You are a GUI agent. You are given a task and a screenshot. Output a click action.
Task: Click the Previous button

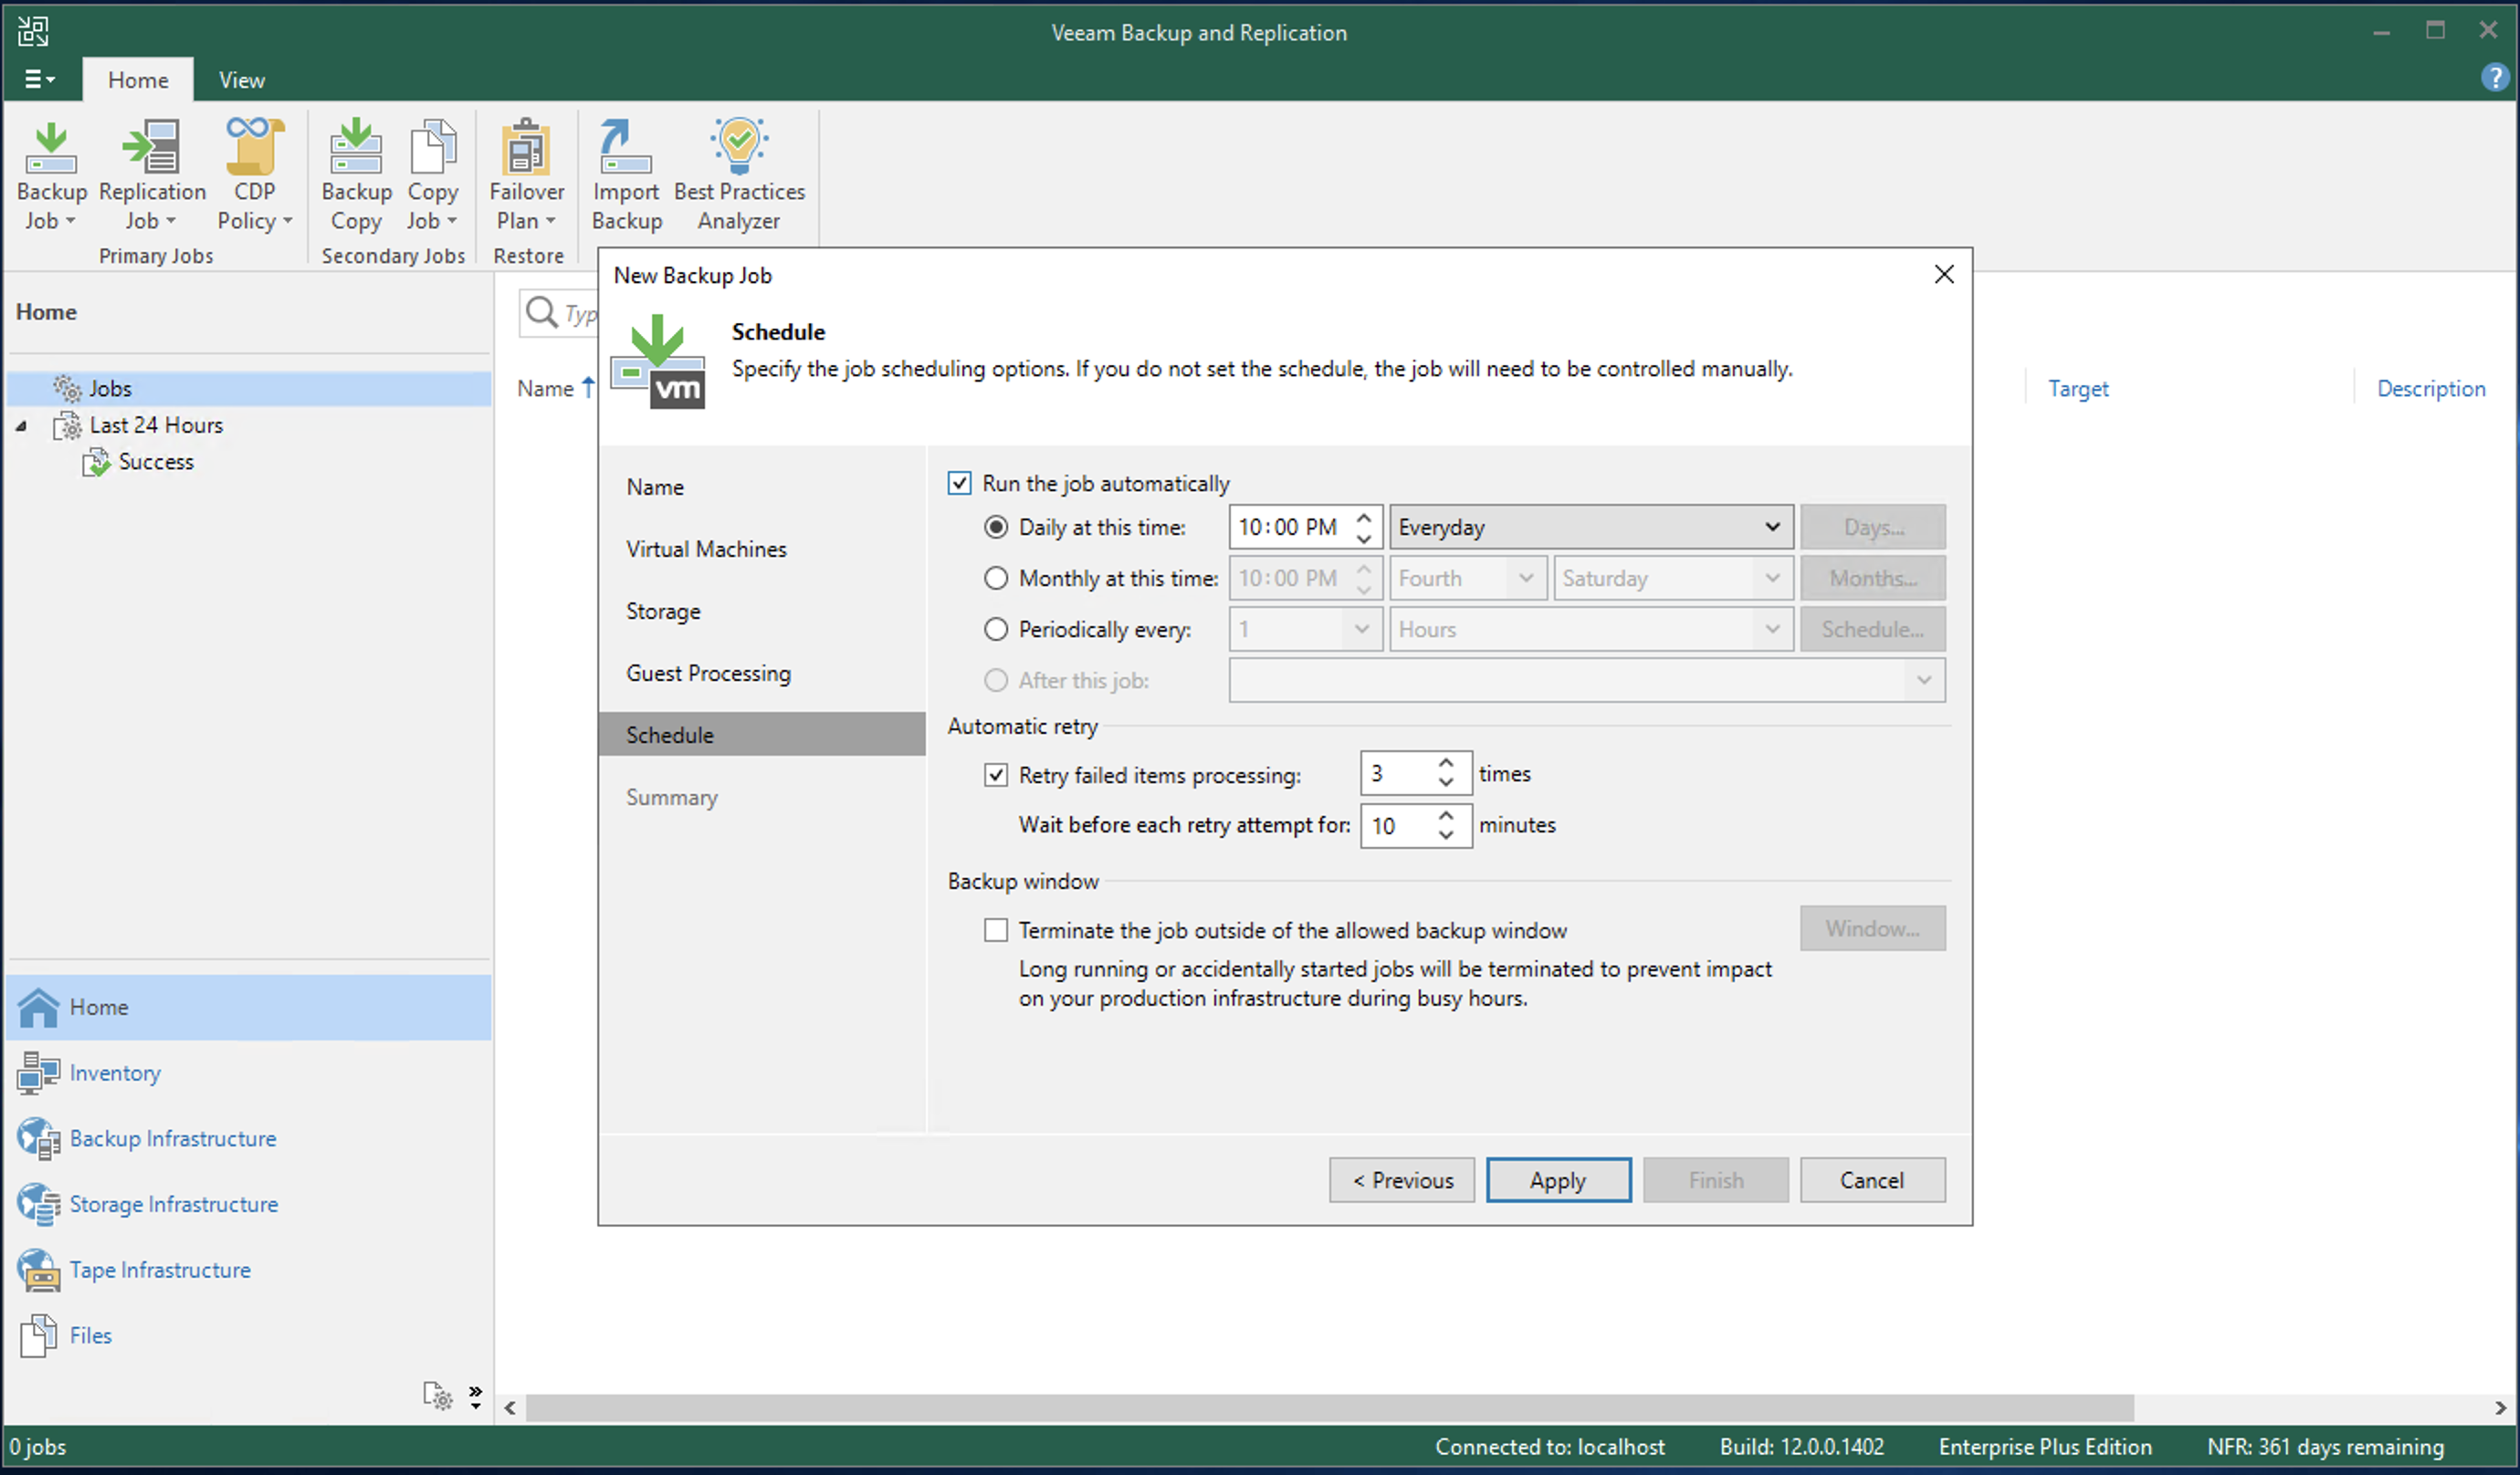(x=1402, y=1180)
